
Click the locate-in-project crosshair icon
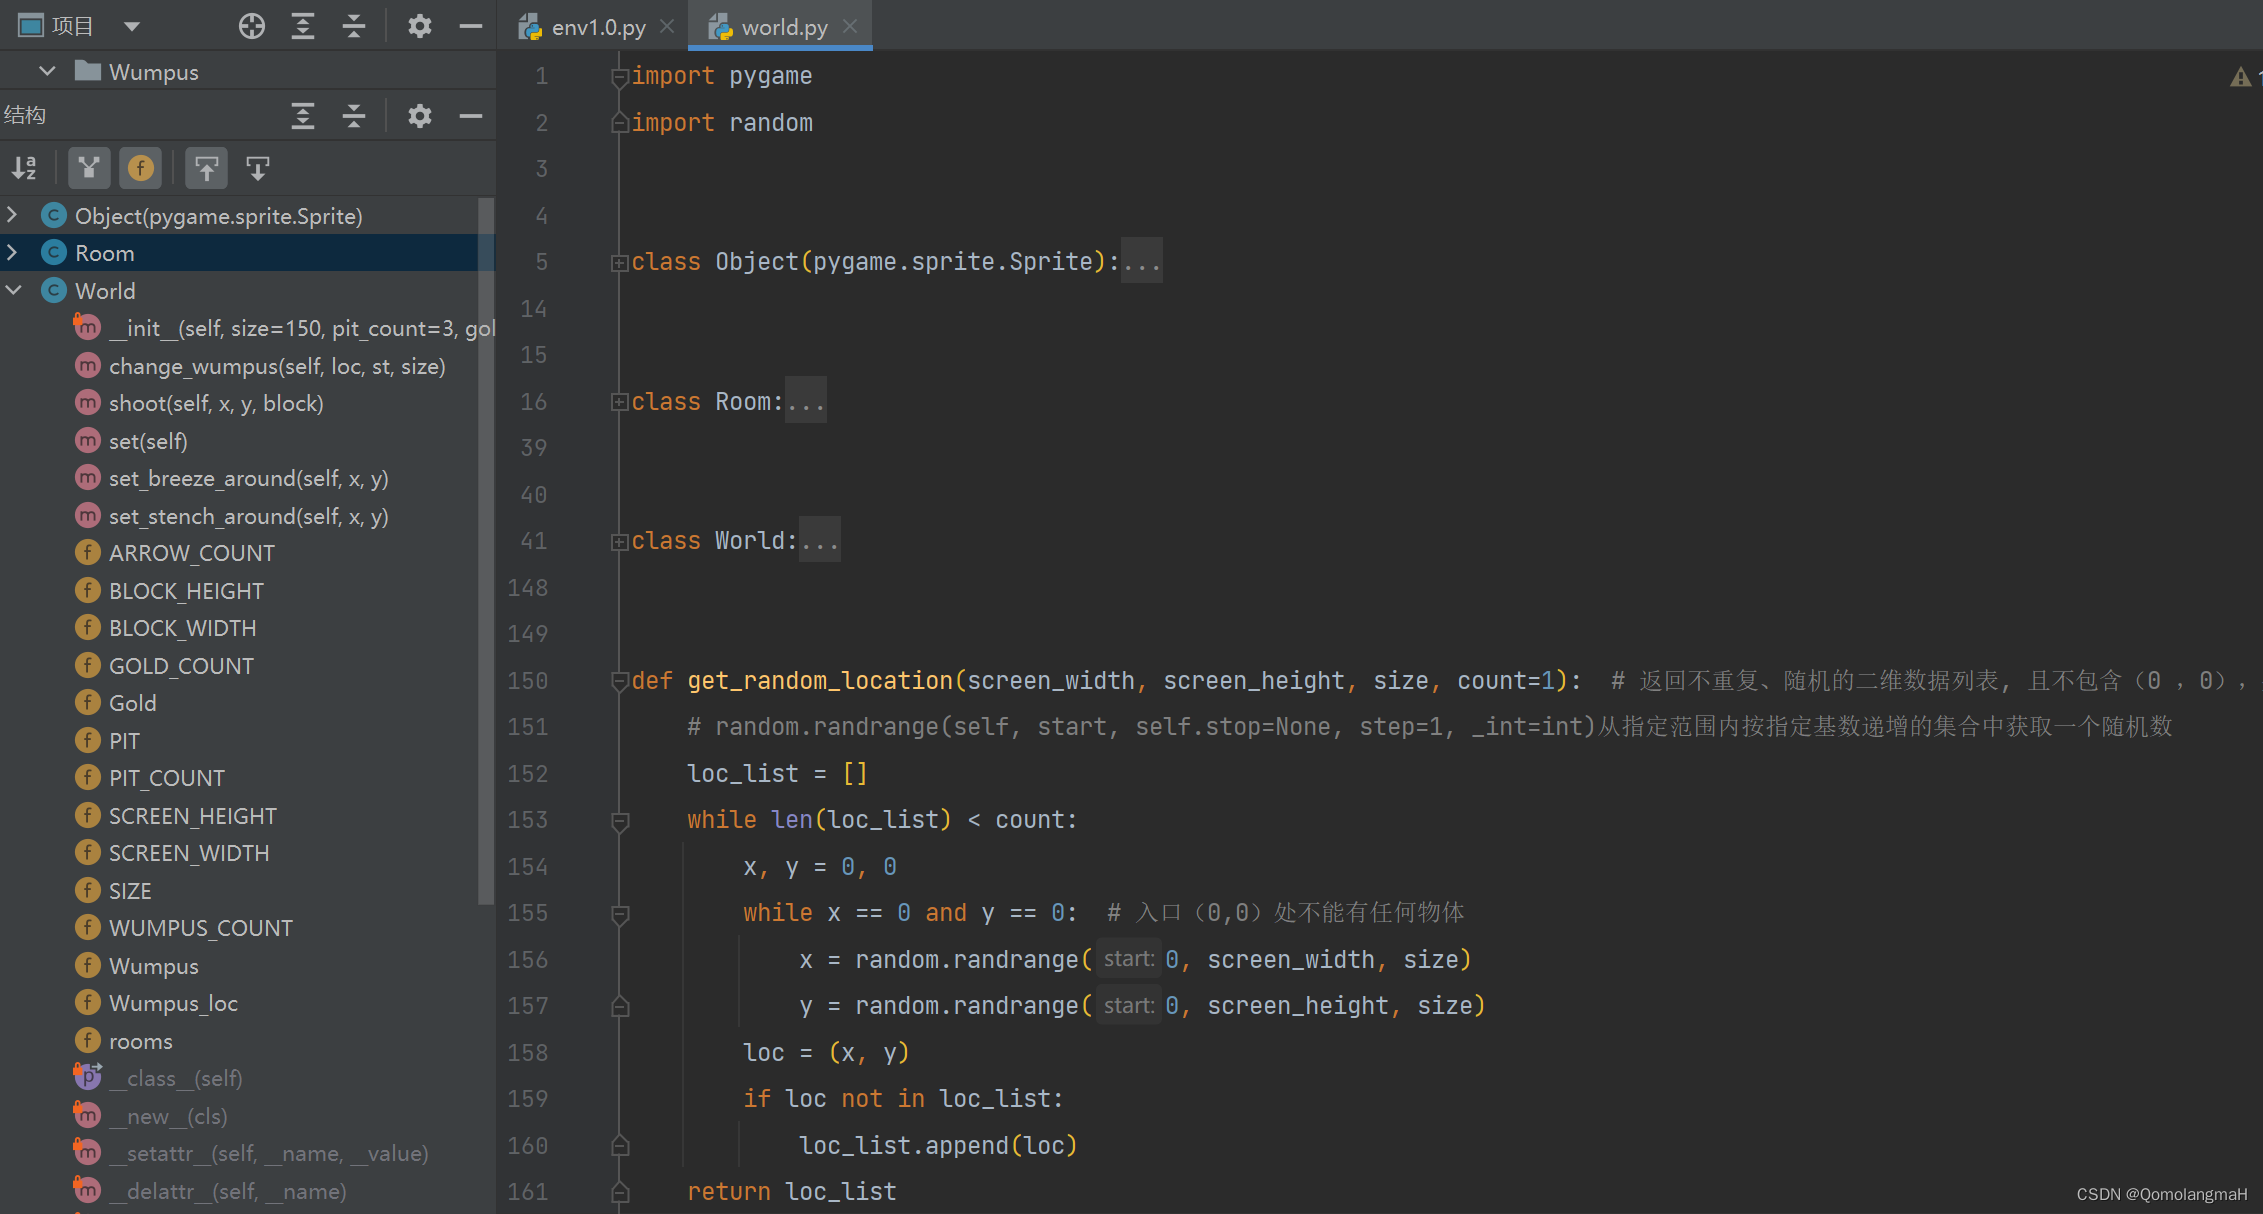pos(252,26)
